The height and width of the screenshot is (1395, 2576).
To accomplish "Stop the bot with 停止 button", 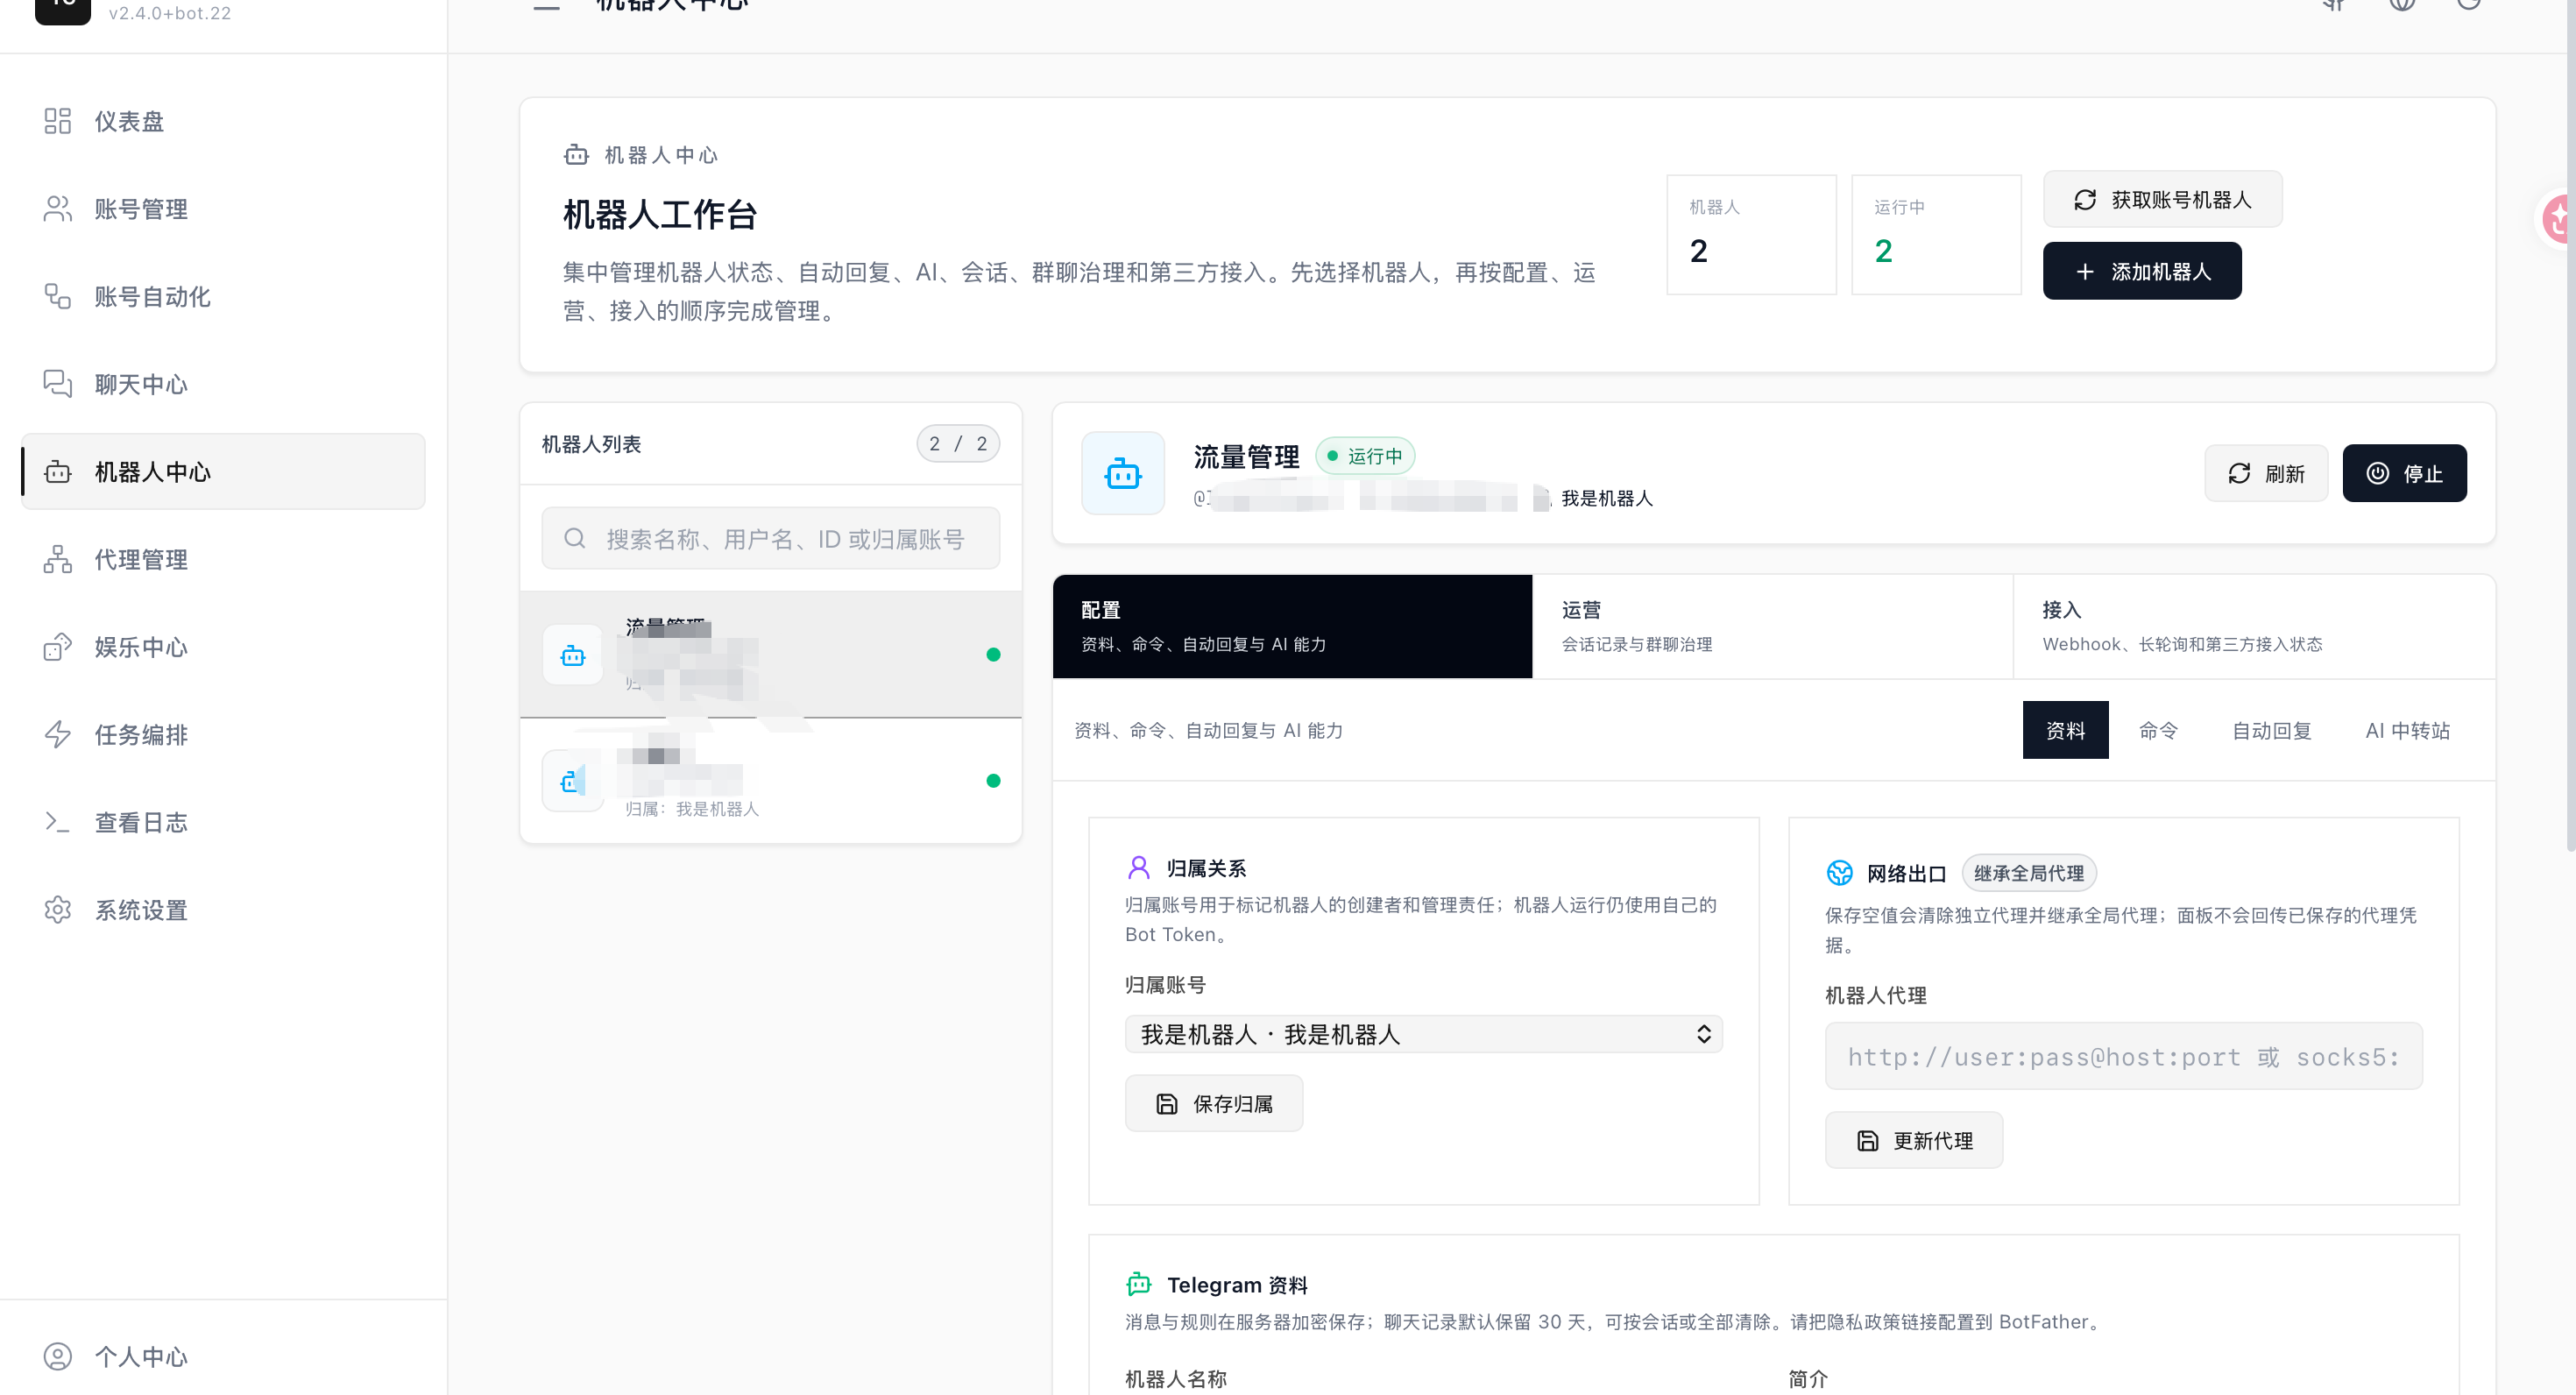I will coord(2404,474).
